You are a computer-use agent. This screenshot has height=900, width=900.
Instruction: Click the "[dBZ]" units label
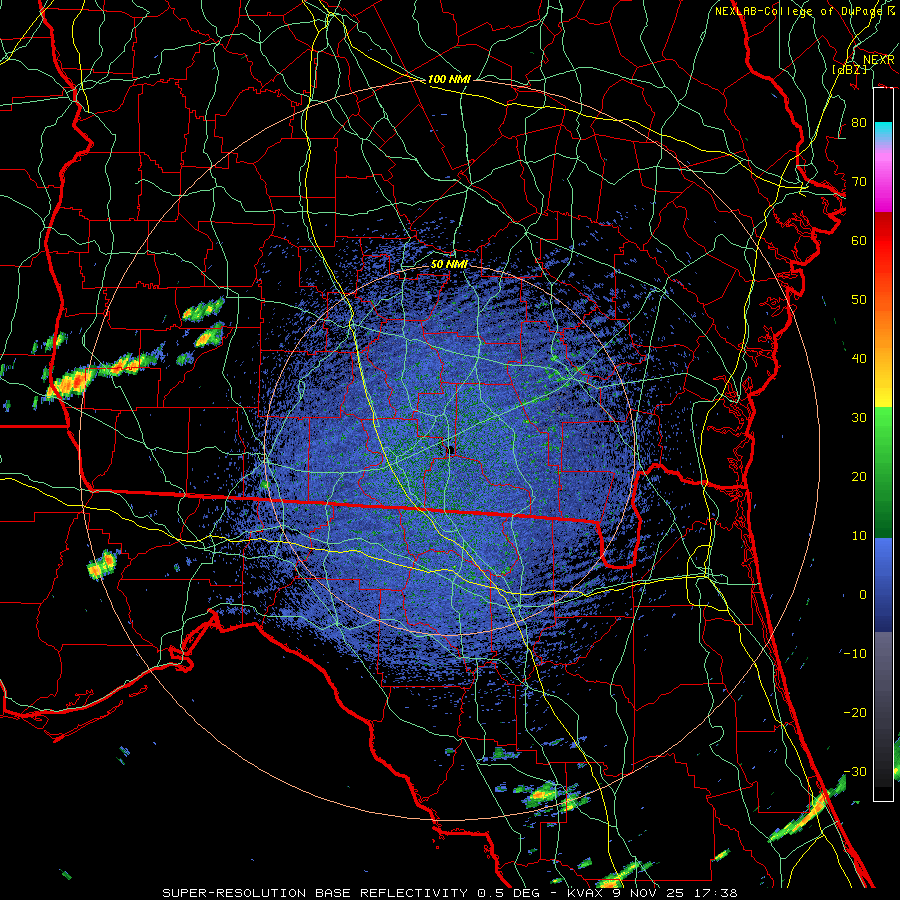[x=849, y=69]
